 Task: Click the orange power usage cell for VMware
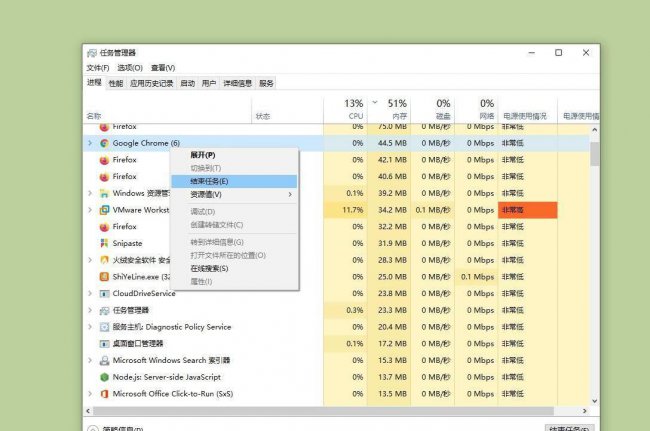pos(528,210)
